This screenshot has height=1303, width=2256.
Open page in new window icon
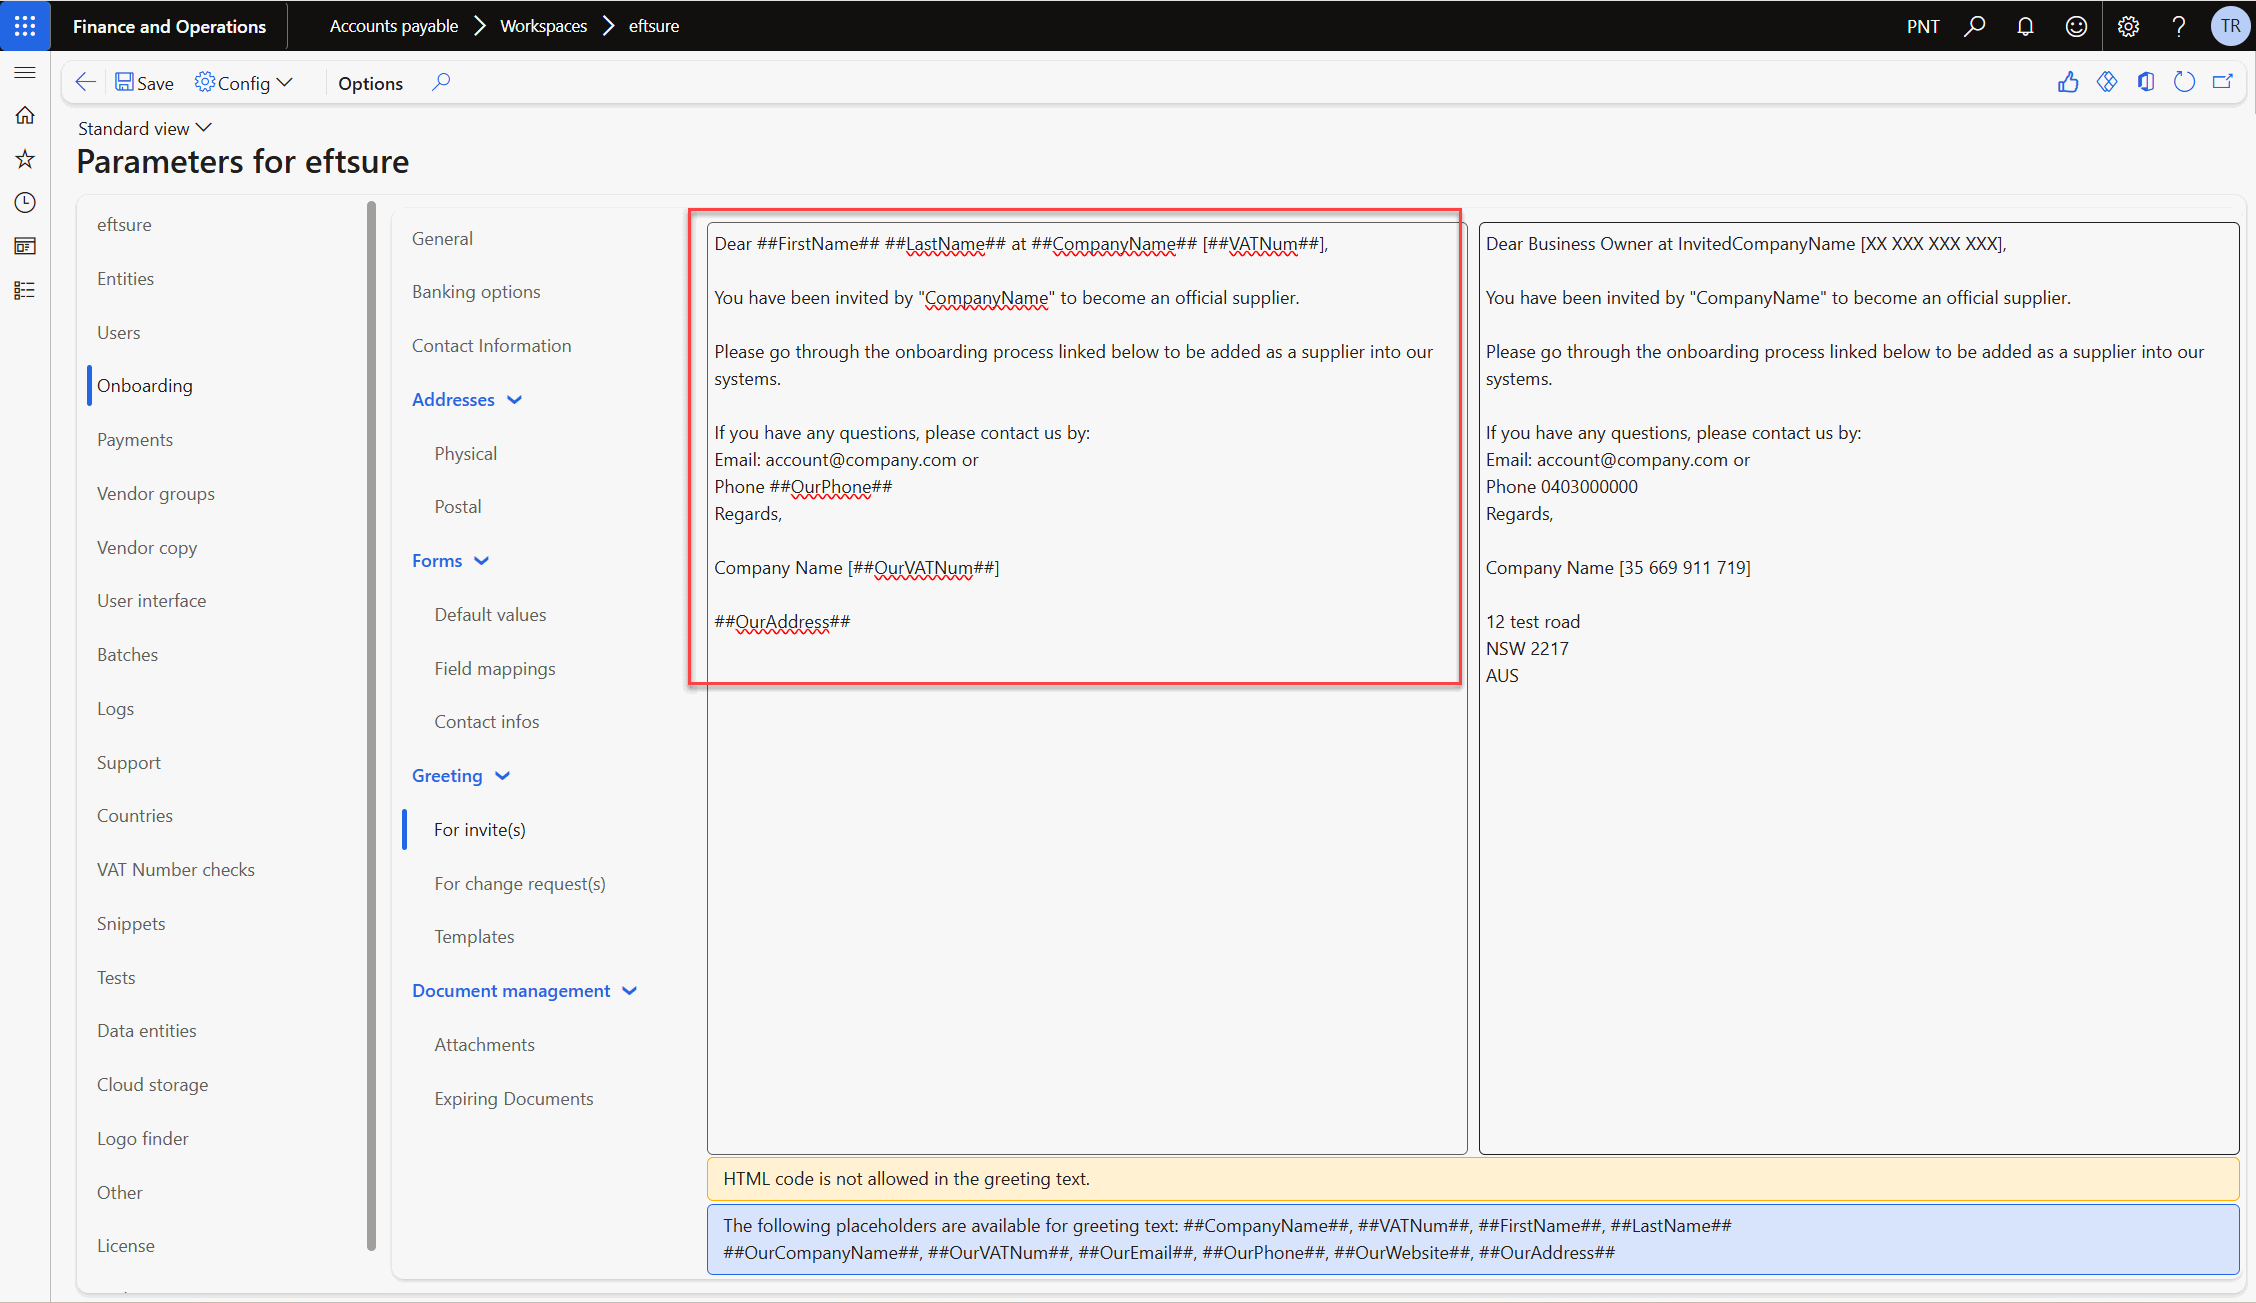coord(2223,83)
